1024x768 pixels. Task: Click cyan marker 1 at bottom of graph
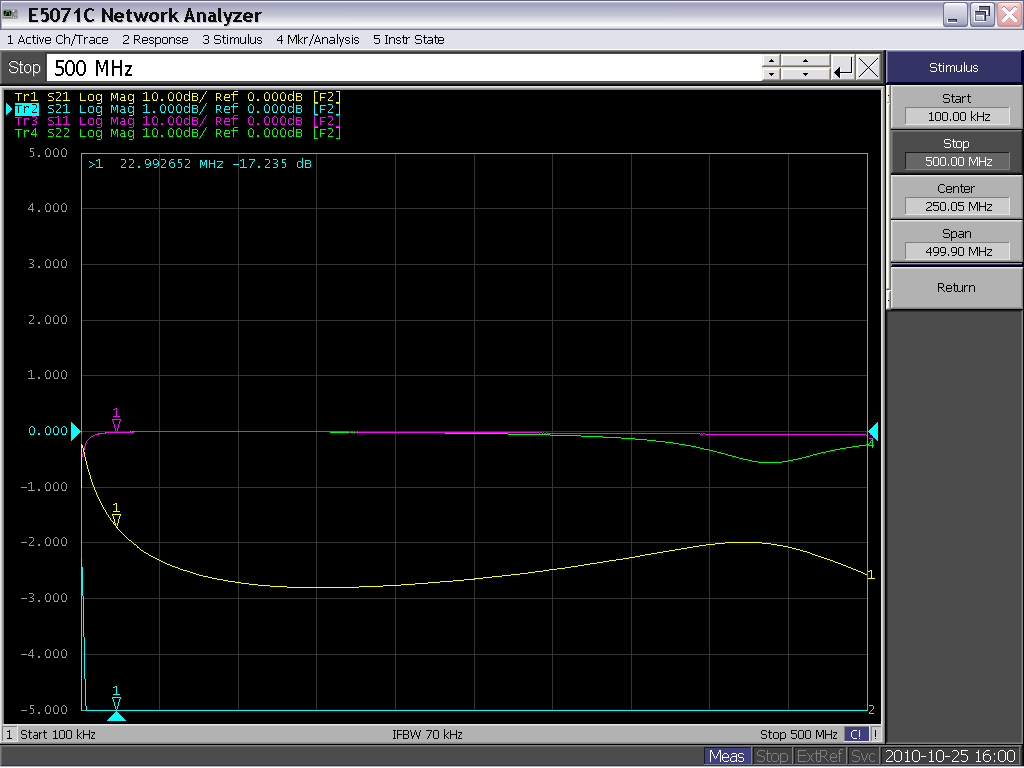[116, 704]
